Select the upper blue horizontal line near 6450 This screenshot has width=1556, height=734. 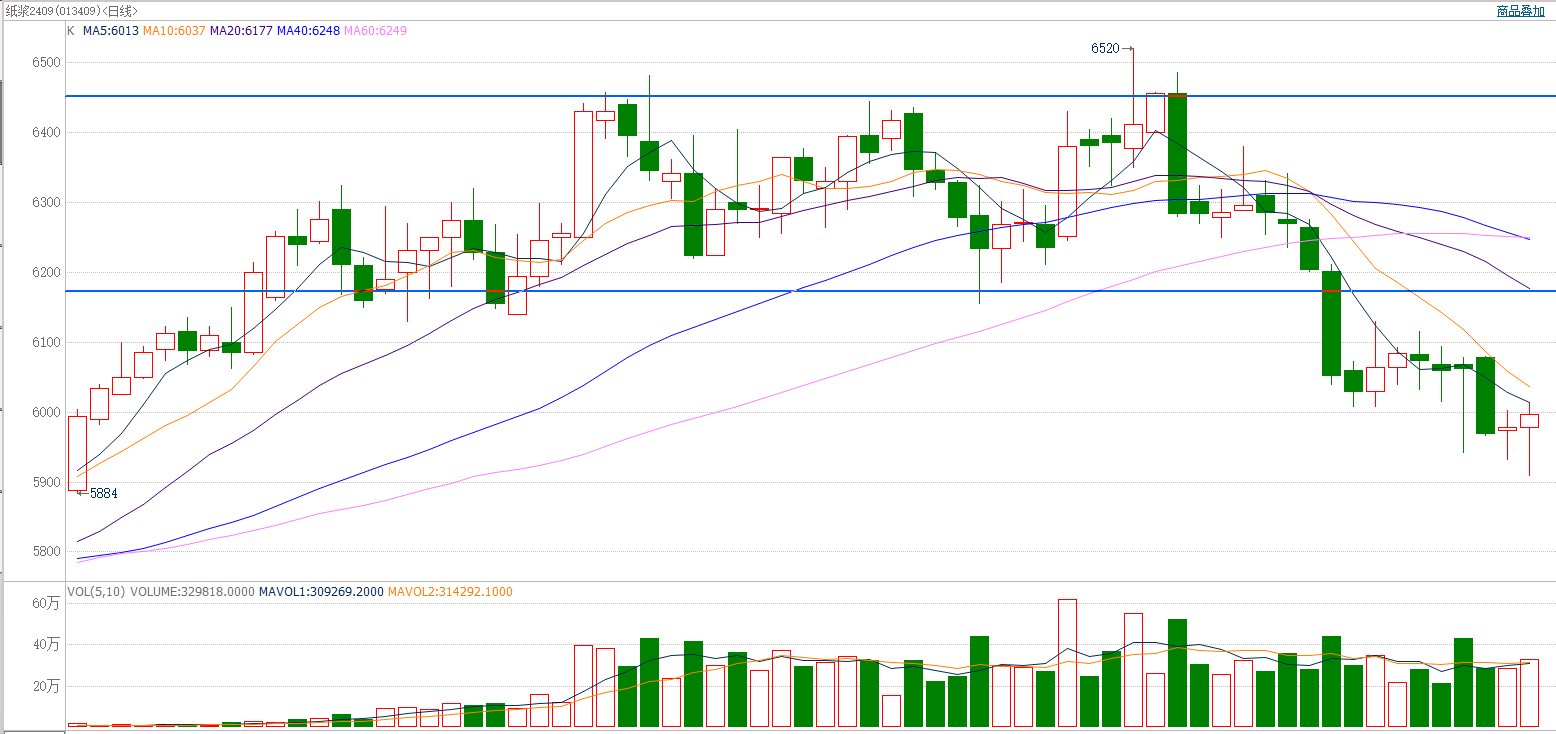[x=800, y=96]
